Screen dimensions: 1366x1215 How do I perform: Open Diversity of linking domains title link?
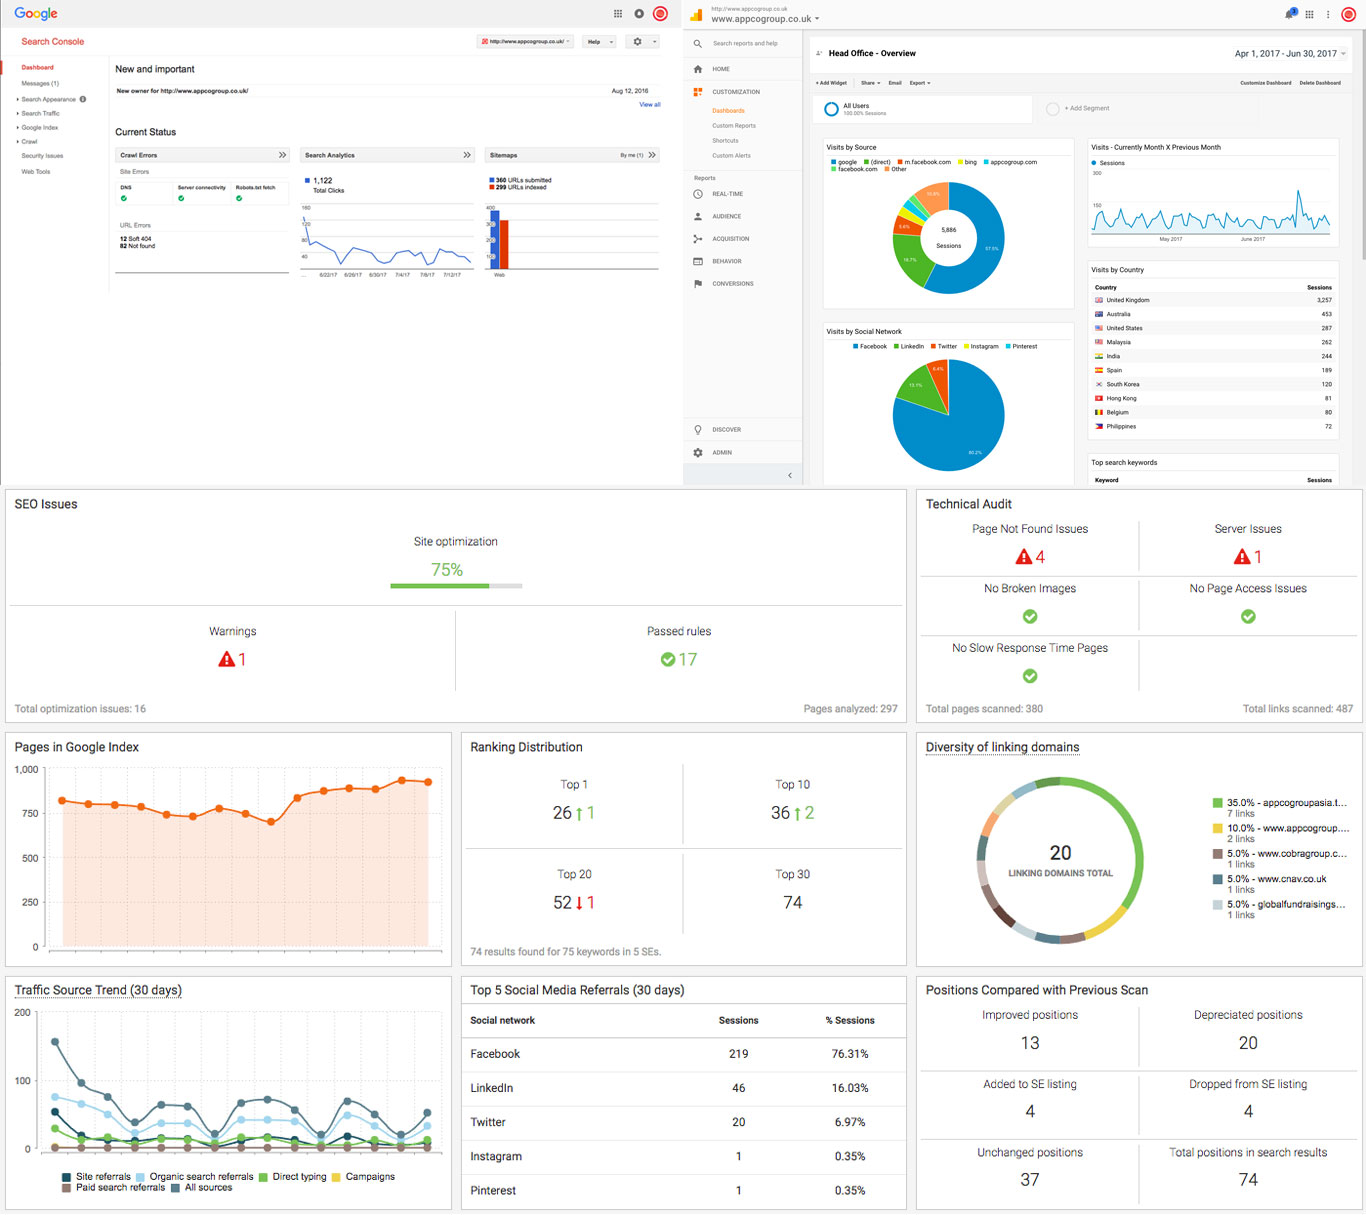tap(1002, 747)
